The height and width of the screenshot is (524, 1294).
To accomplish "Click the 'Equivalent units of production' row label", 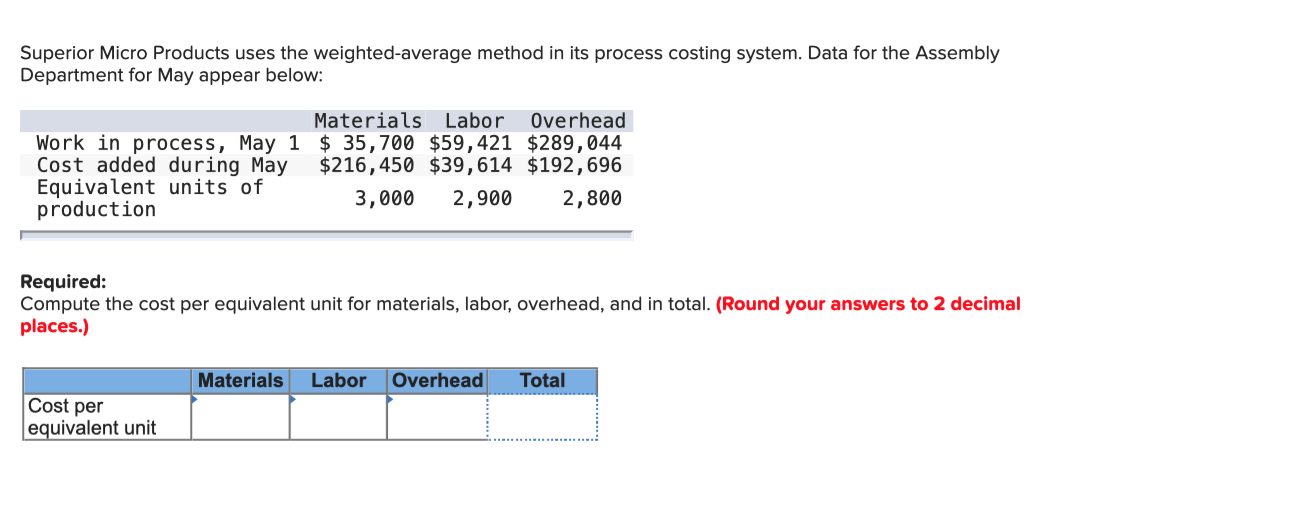I will click(150, 198).
